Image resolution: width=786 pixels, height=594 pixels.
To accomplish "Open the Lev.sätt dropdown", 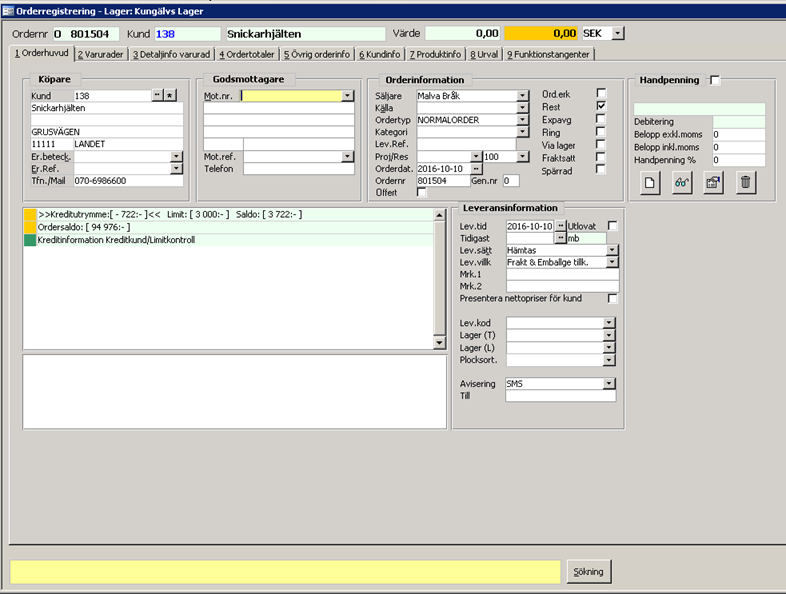I will pos(613,250).
